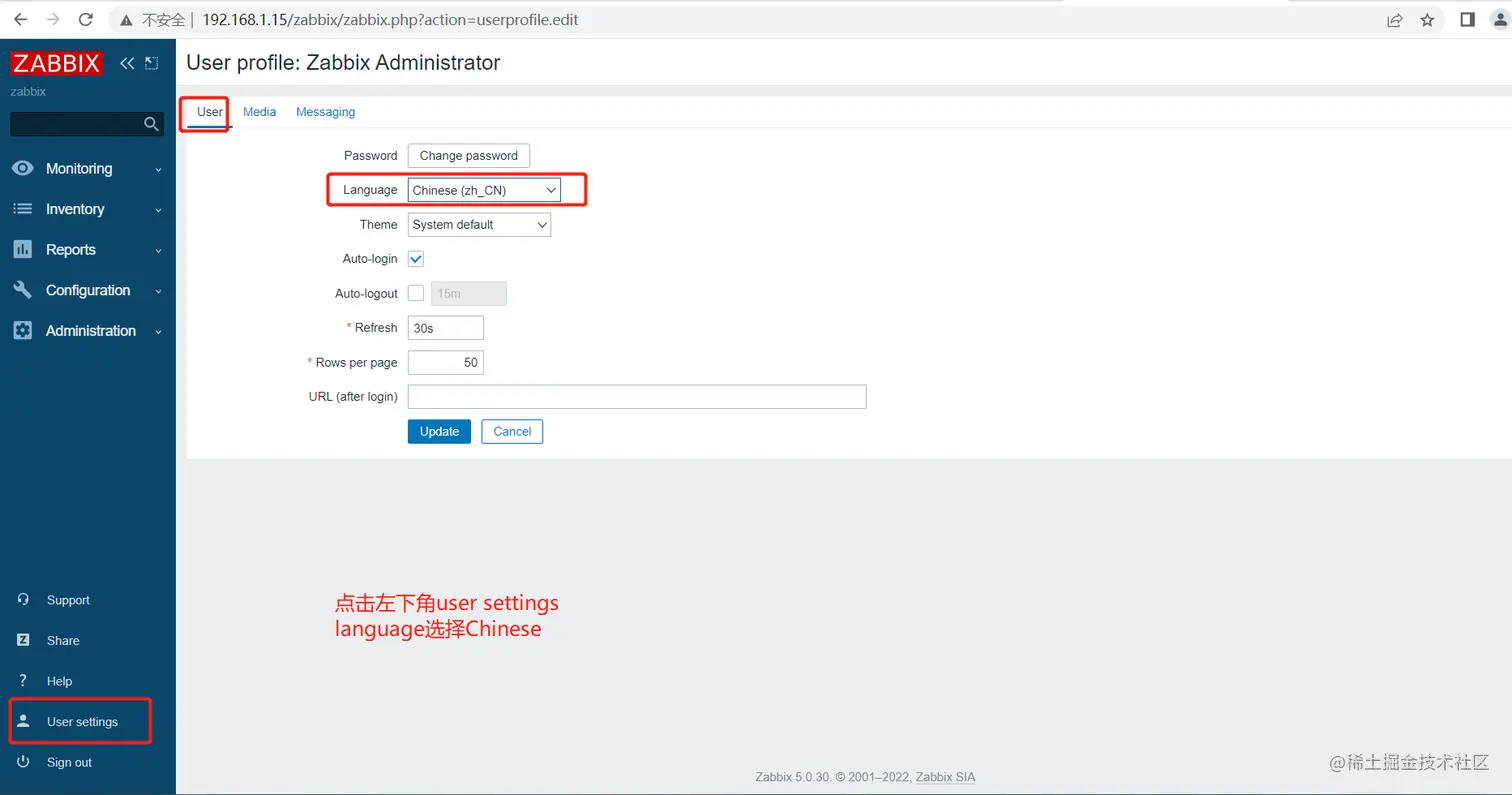Open the Monitoring menu label
The width and height of the screenshot is (1512, 795).
(x=79, y=168)
